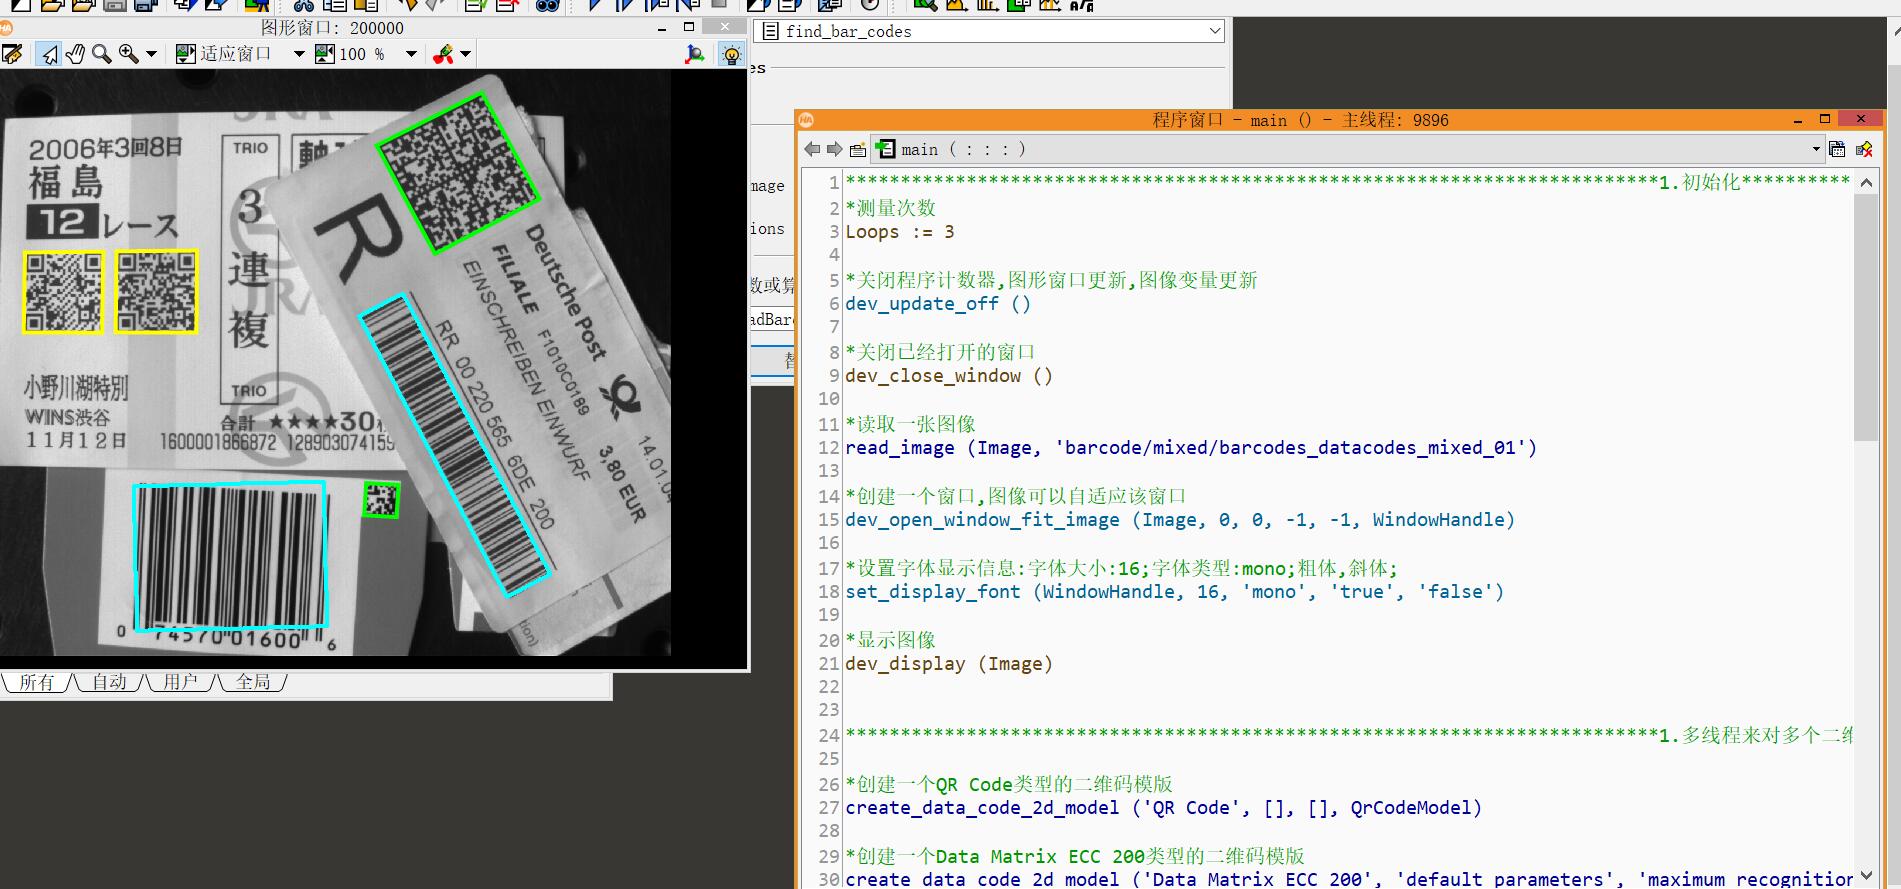Click the code line 'dev_update_off ()'

pos(938,304)
